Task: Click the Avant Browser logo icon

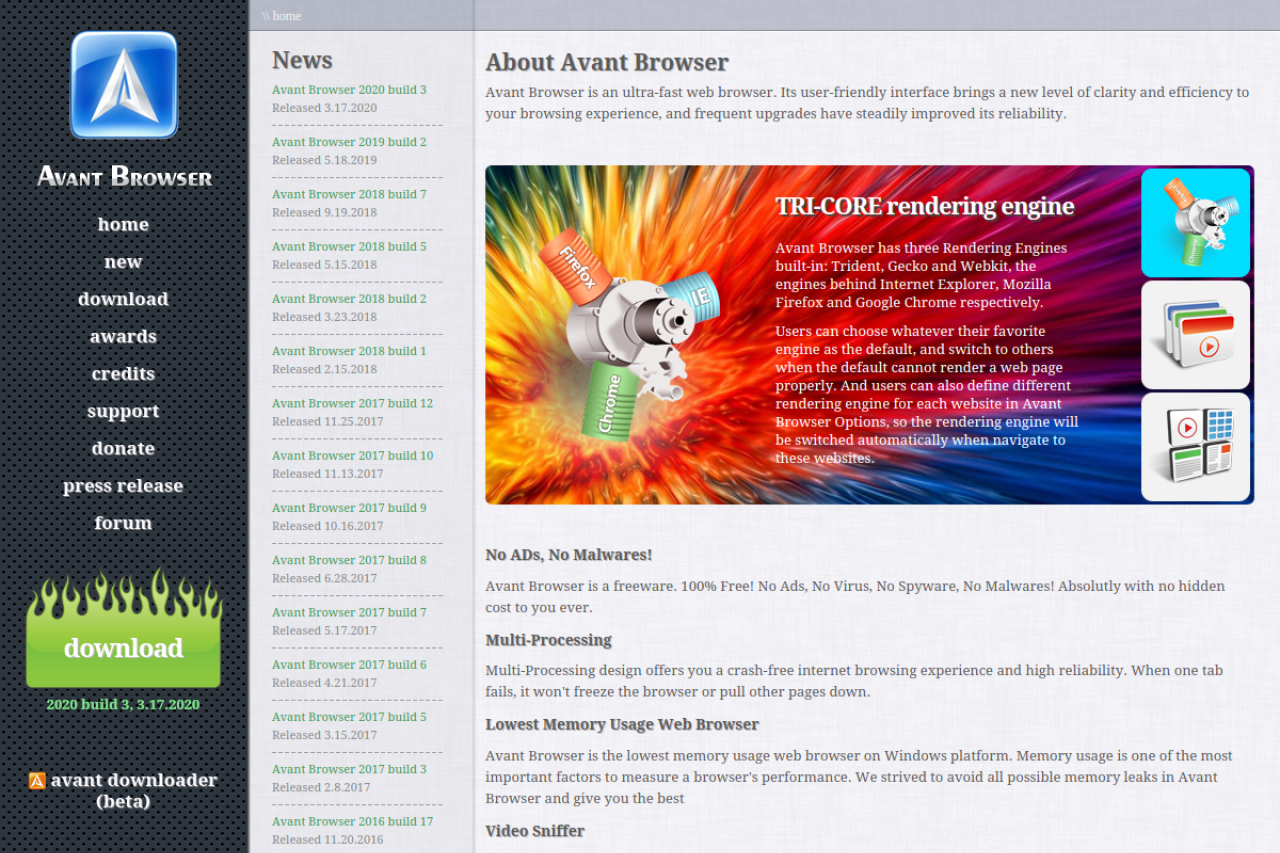Action: tap(124, 85)
